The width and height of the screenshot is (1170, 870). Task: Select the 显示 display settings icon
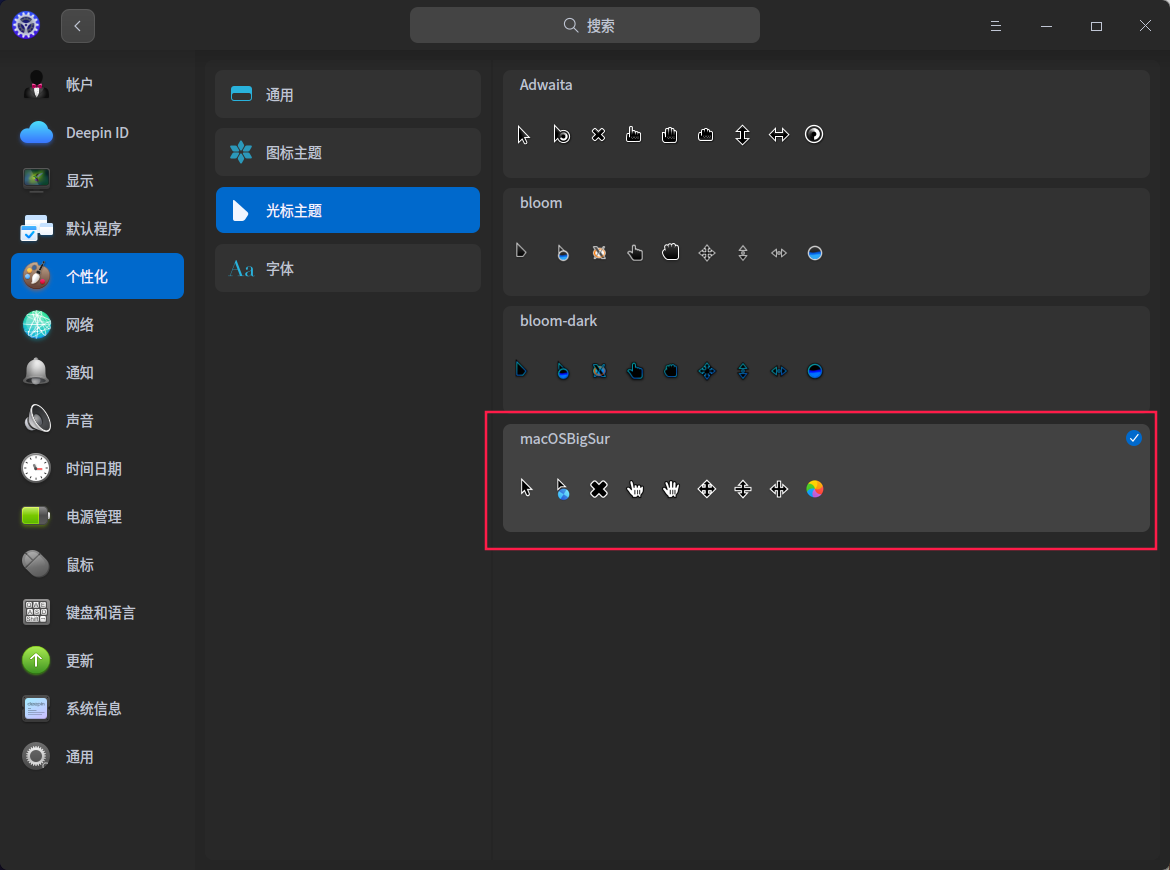(x=36, y=180)
